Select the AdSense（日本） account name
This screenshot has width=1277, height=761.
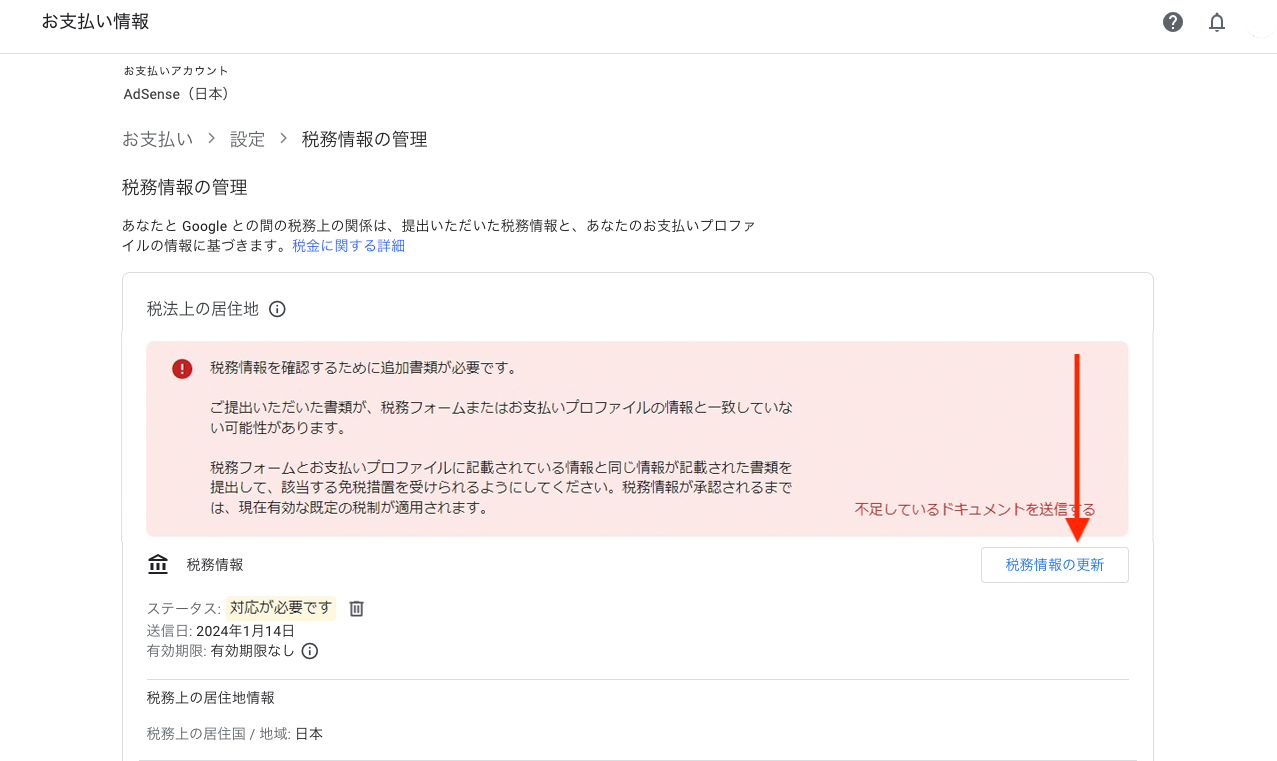tap(177, 94)
